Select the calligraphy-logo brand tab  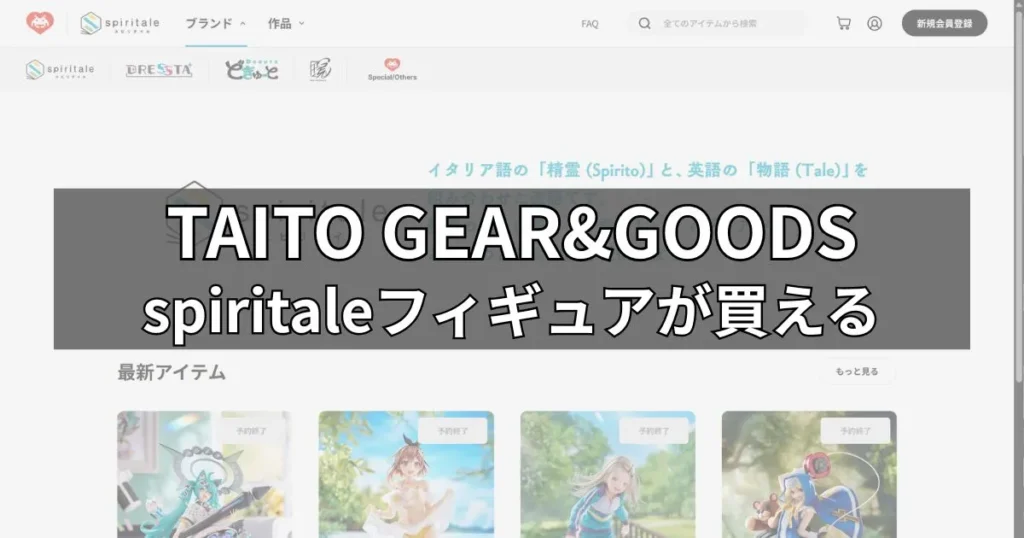pyautogui.click(x=320, y=69)
